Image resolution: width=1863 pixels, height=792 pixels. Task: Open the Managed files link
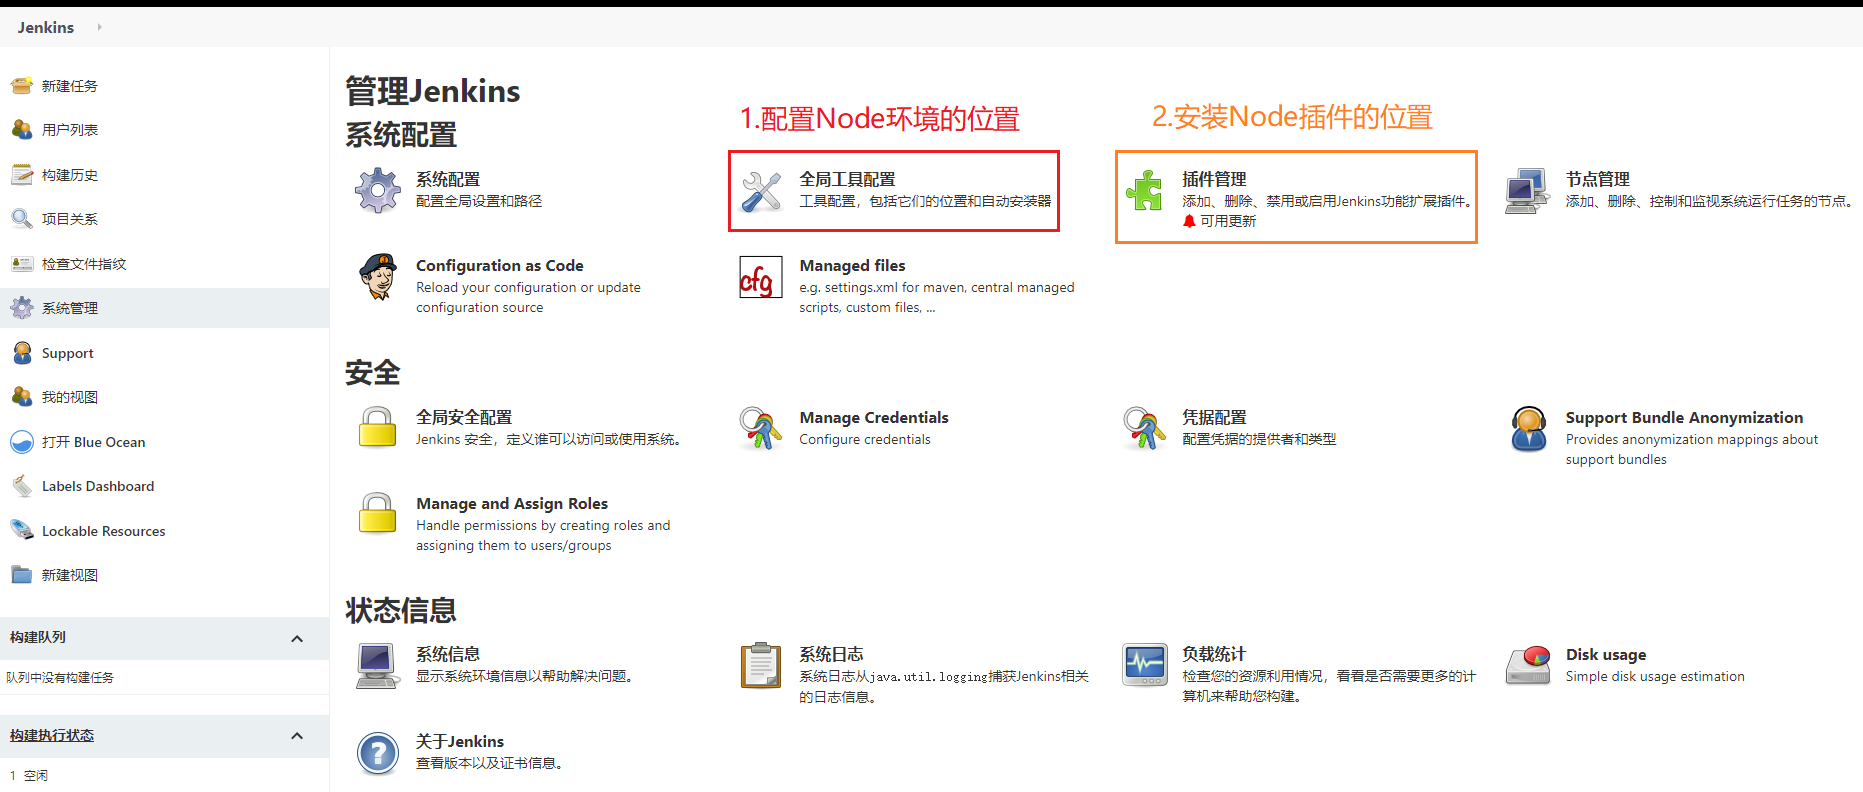tap(852, 265)
